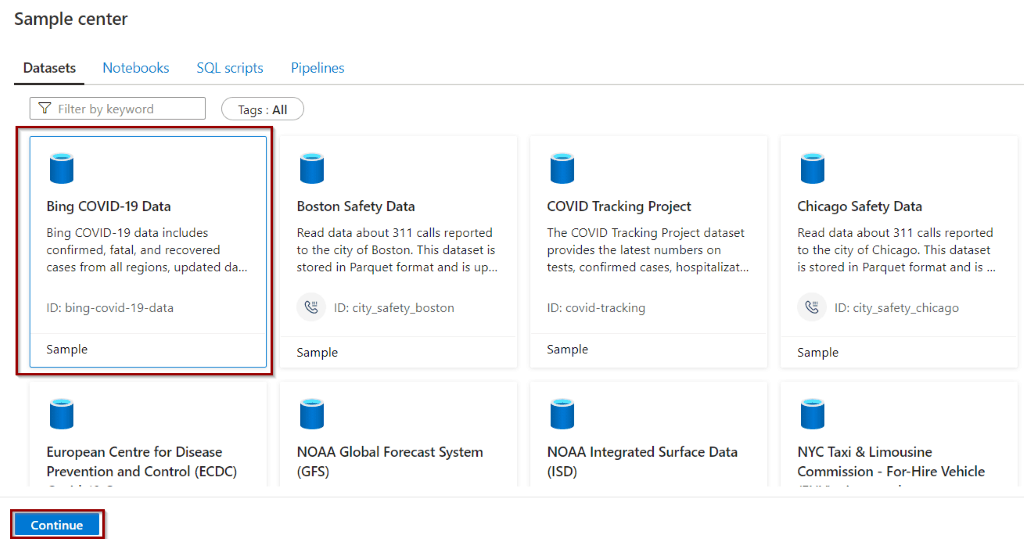1024x539 pixels.
Task: Open the SQL scripts tab
Action: pyautogui.click(x=230, y=68)
